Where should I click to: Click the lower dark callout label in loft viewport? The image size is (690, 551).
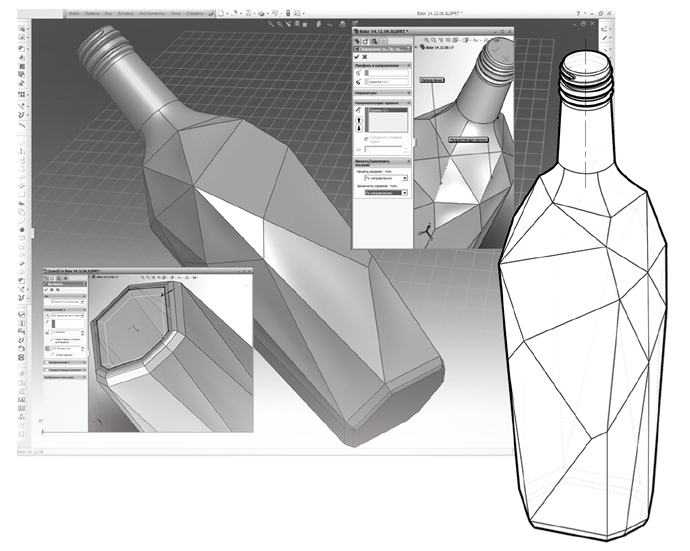tap(469, 140)
